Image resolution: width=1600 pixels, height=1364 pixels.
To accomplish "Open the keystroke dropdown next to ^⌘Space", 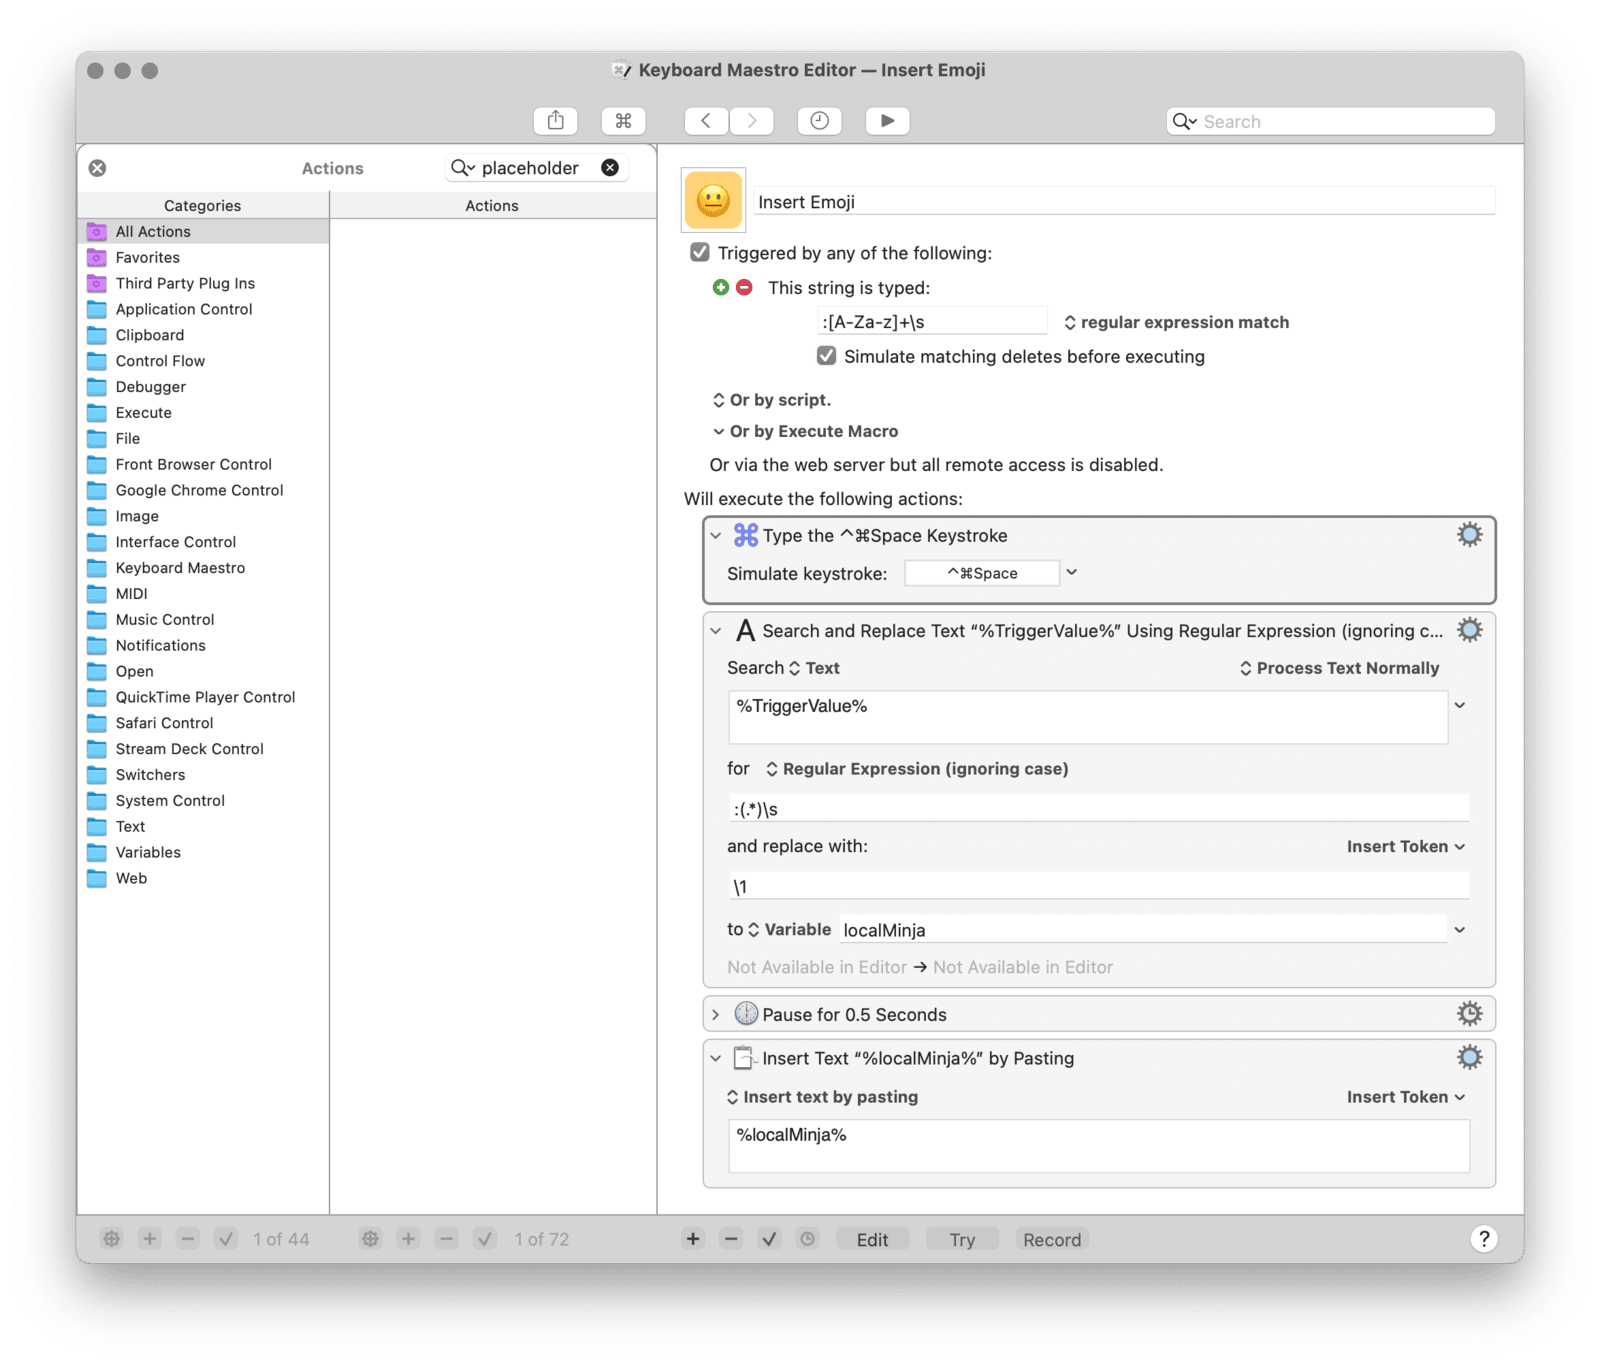I will [1072, 573].
